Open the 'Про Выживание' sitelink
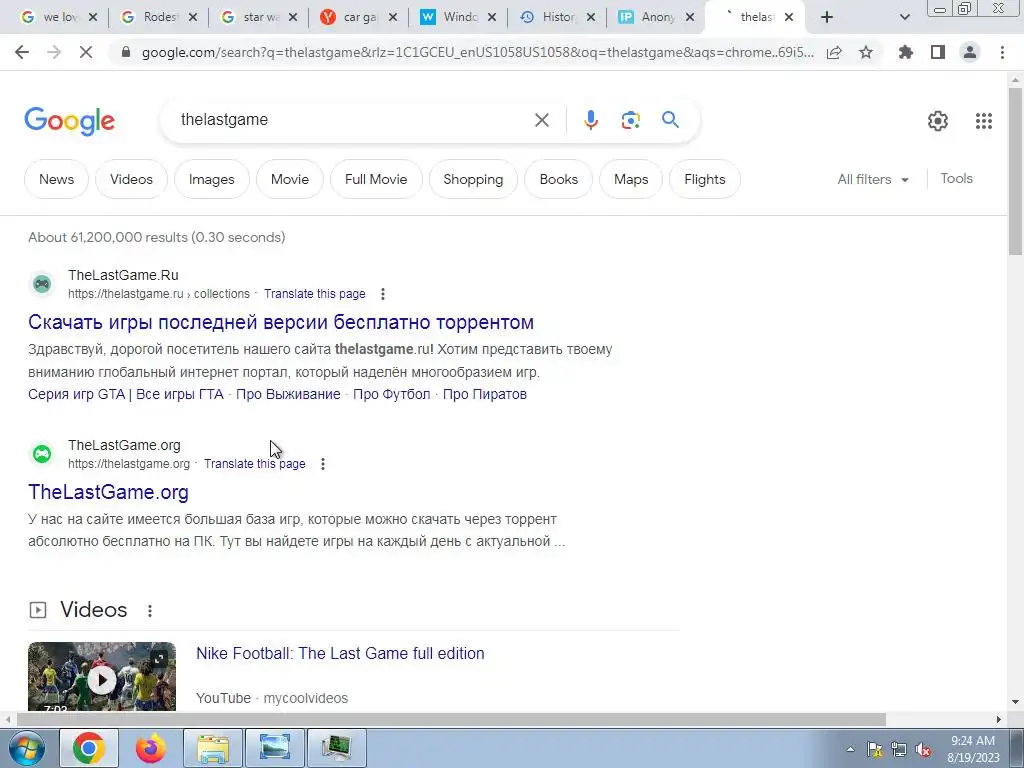Image resolution: width=1024 pixels, height=768 pixels. (x=288, y=394)
